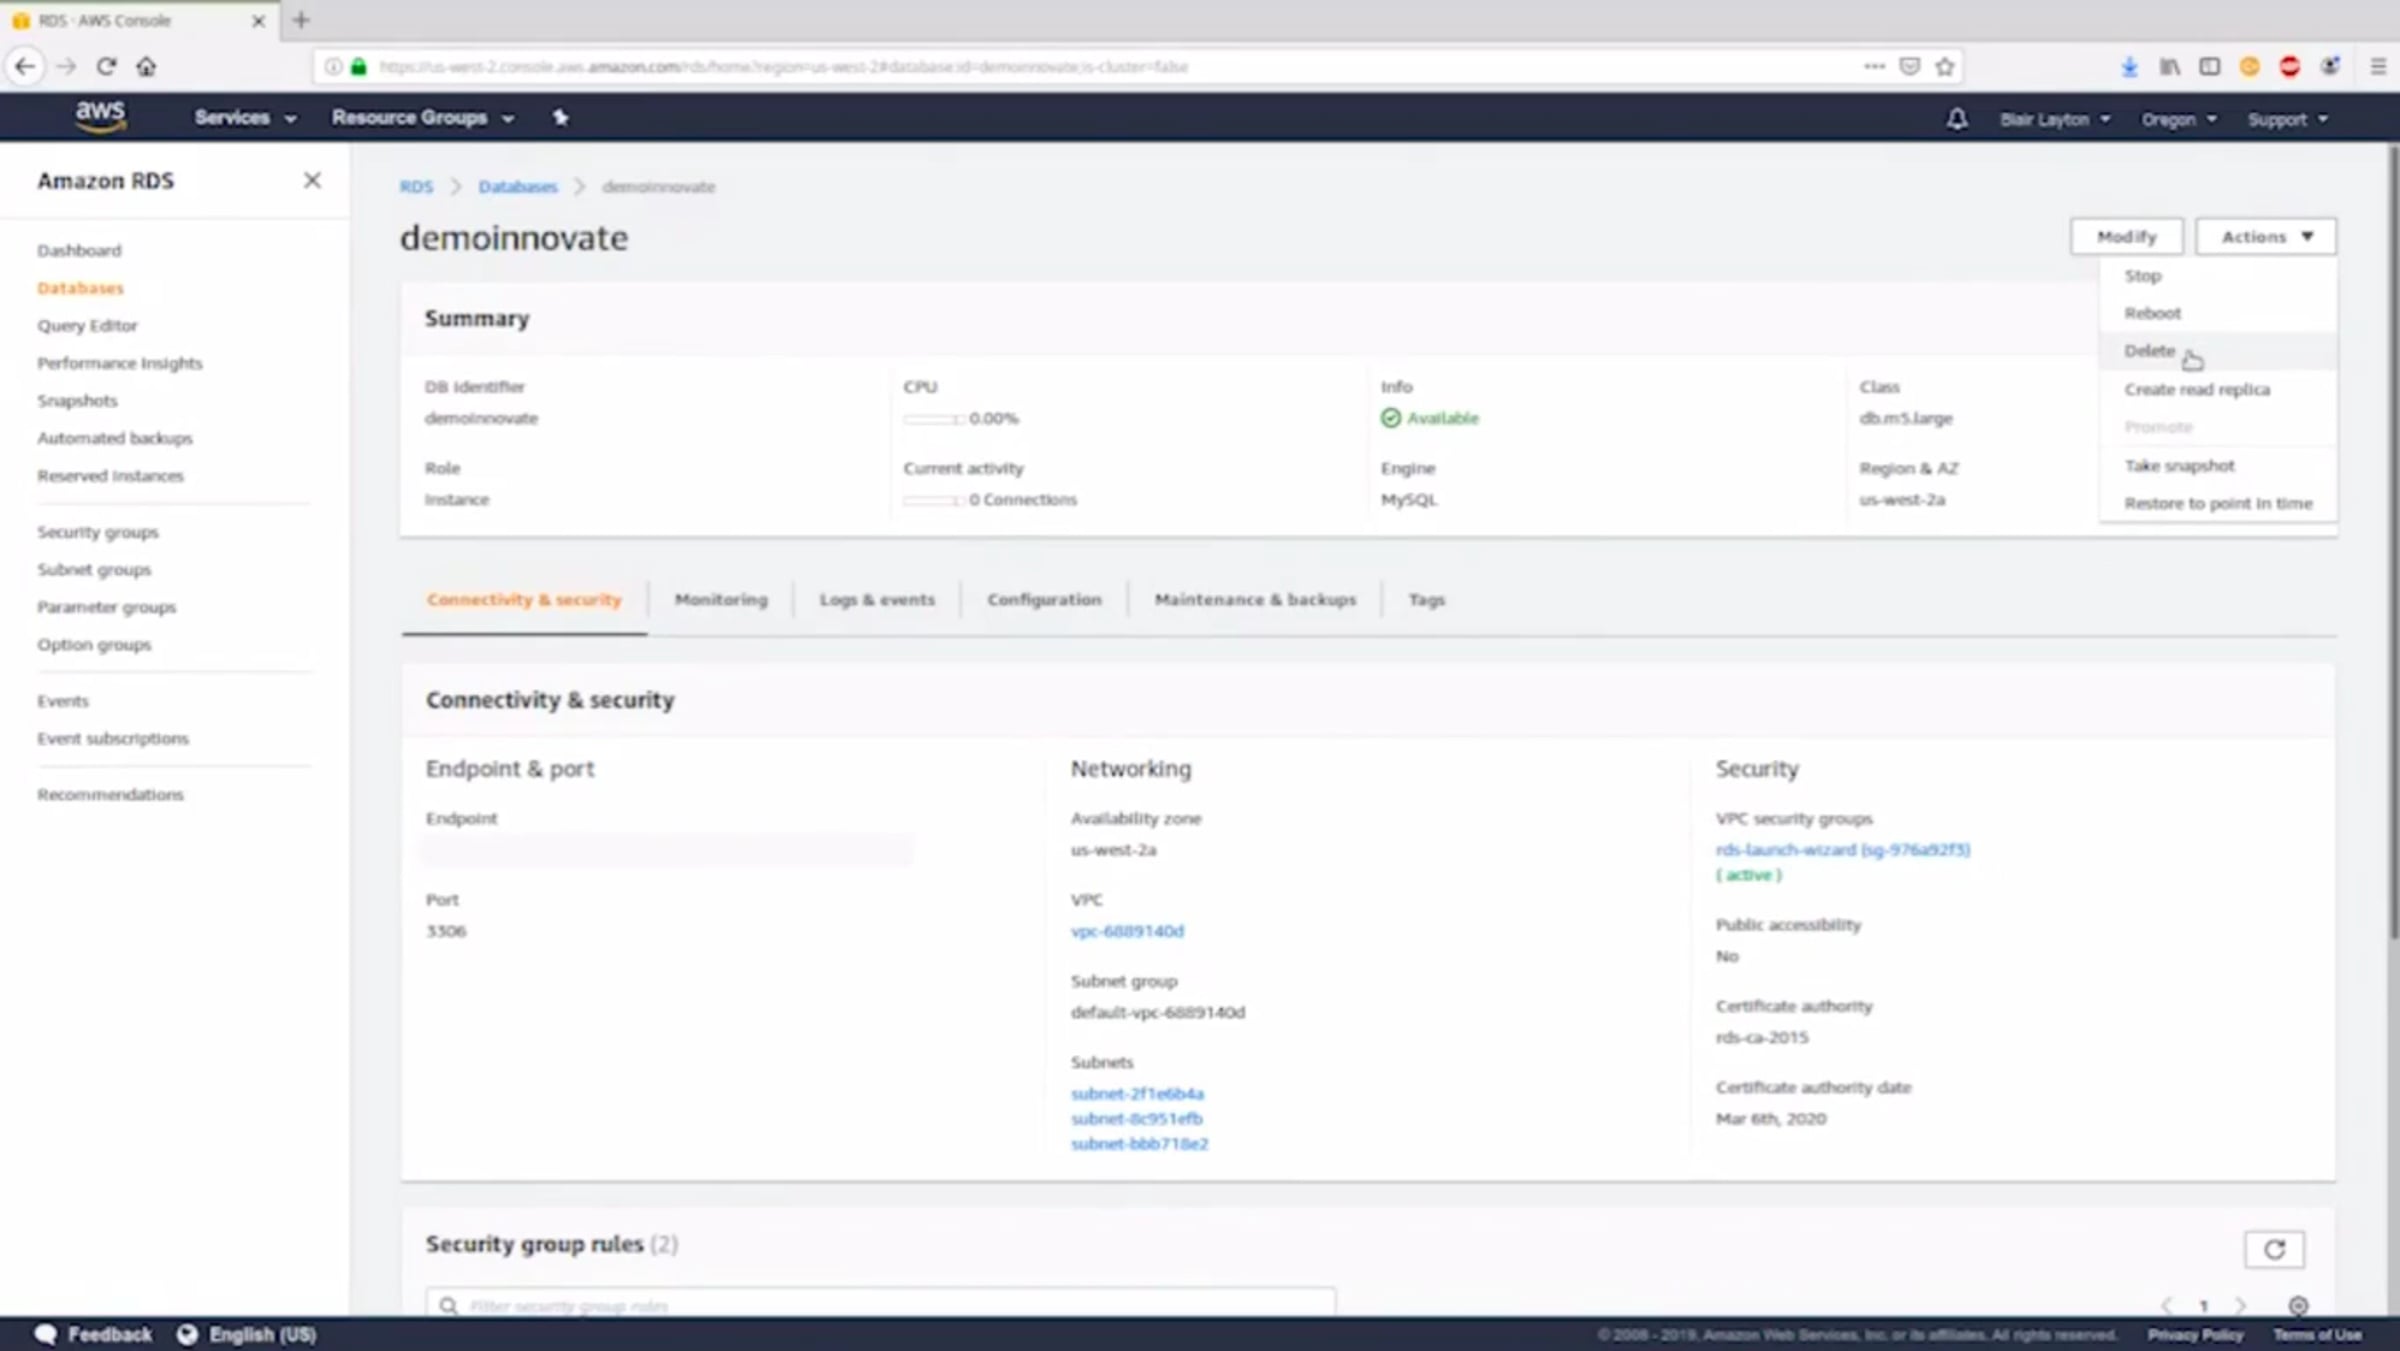
Task: Open Query Editor in the sidebar
Action: point(87,326)
